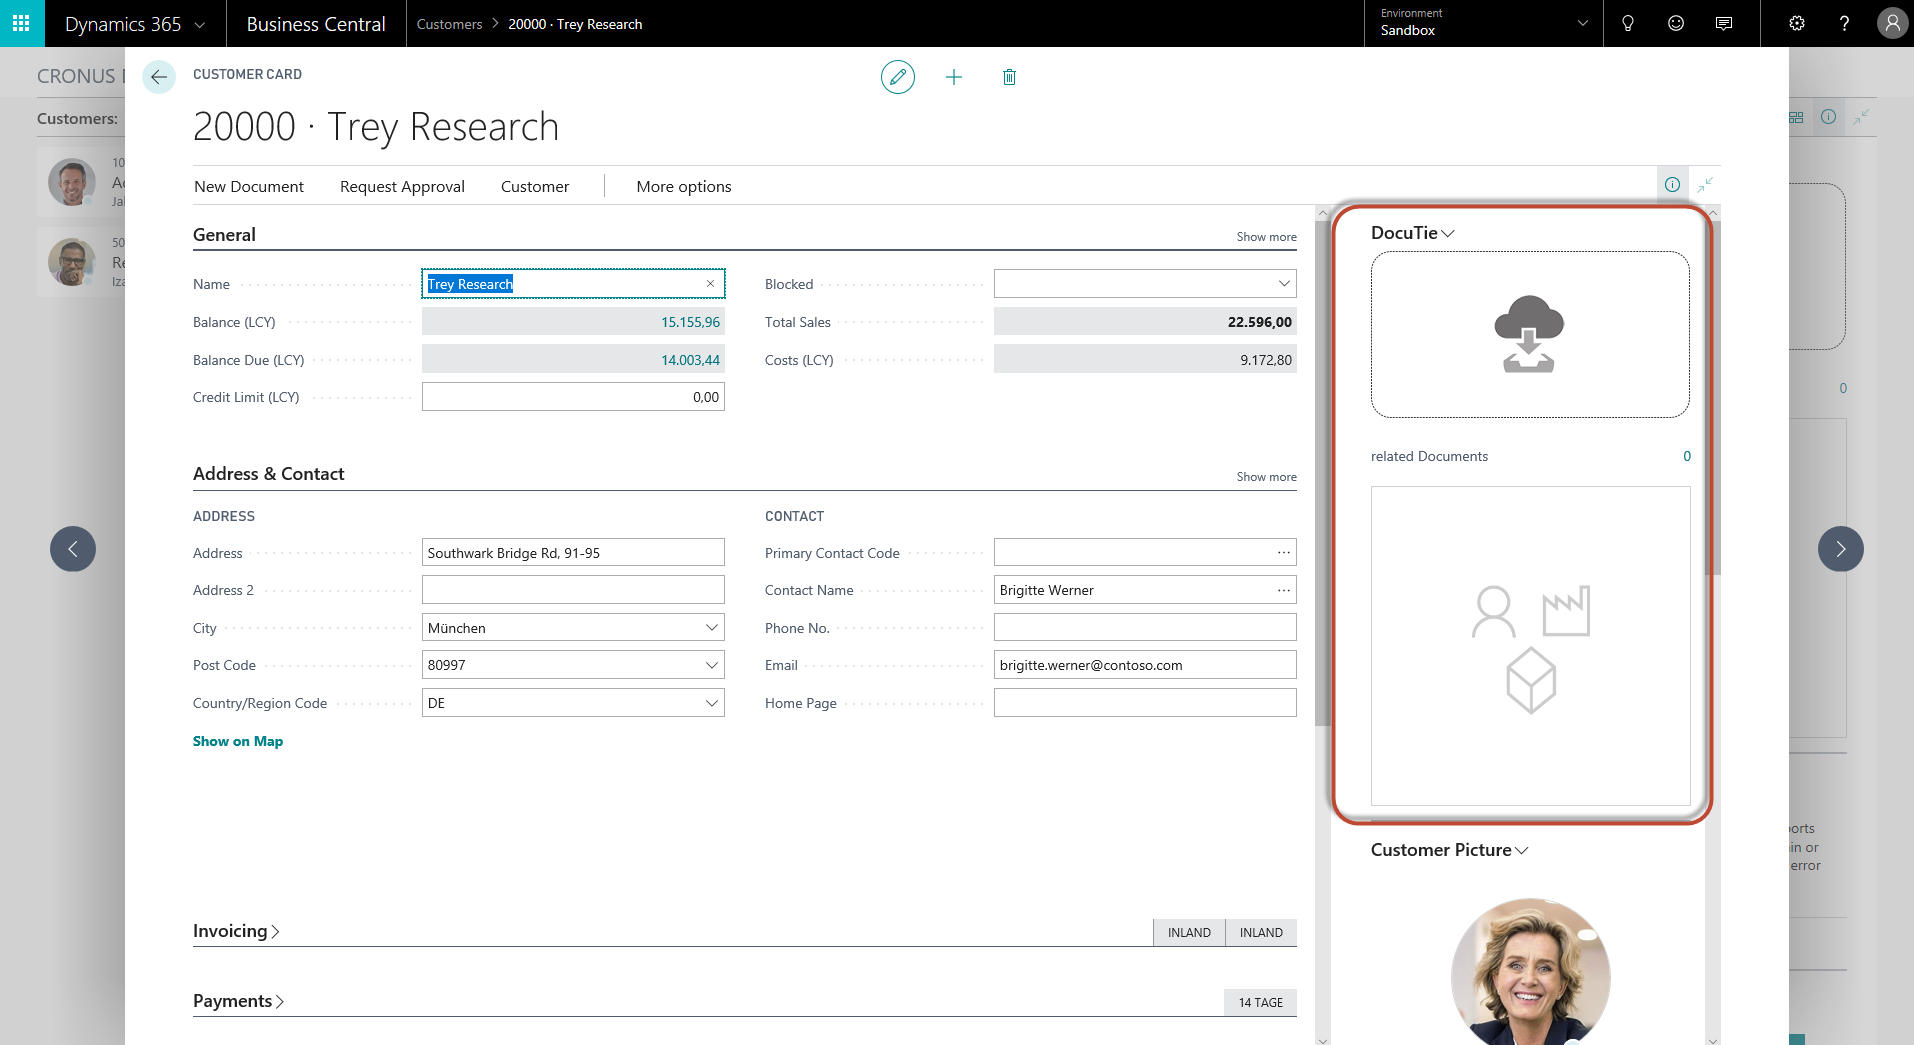Open the Dynamics 365 dropdown chevron
The image size is (1914, 1045).
pos(200,25)
